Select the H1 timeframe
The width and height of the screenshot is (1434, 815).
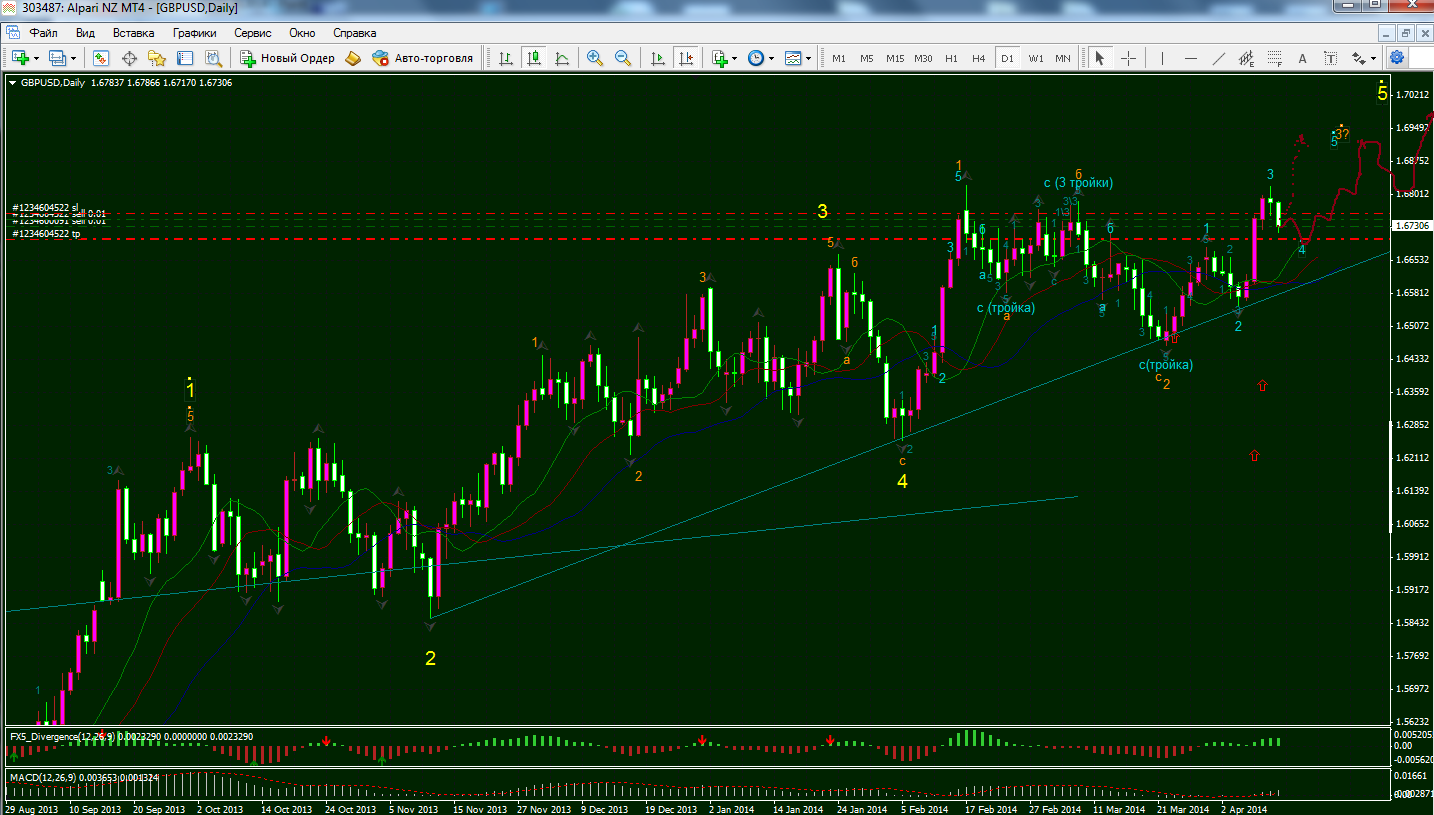click(951, 58)
